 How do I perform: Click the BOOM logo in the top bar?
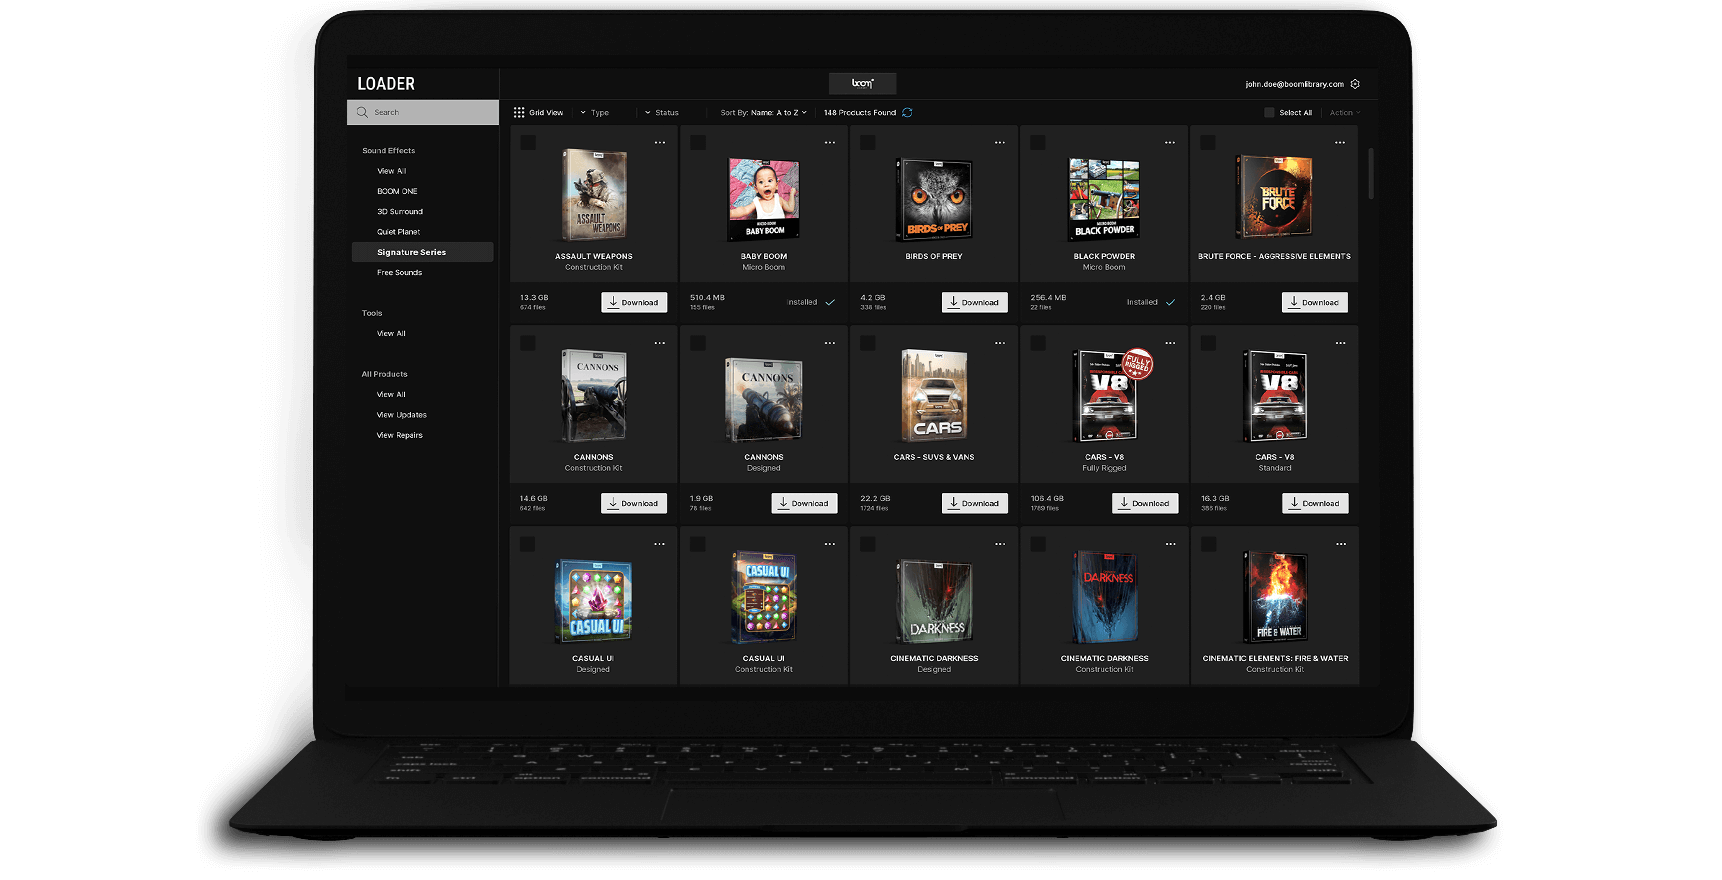pos(862,84)
